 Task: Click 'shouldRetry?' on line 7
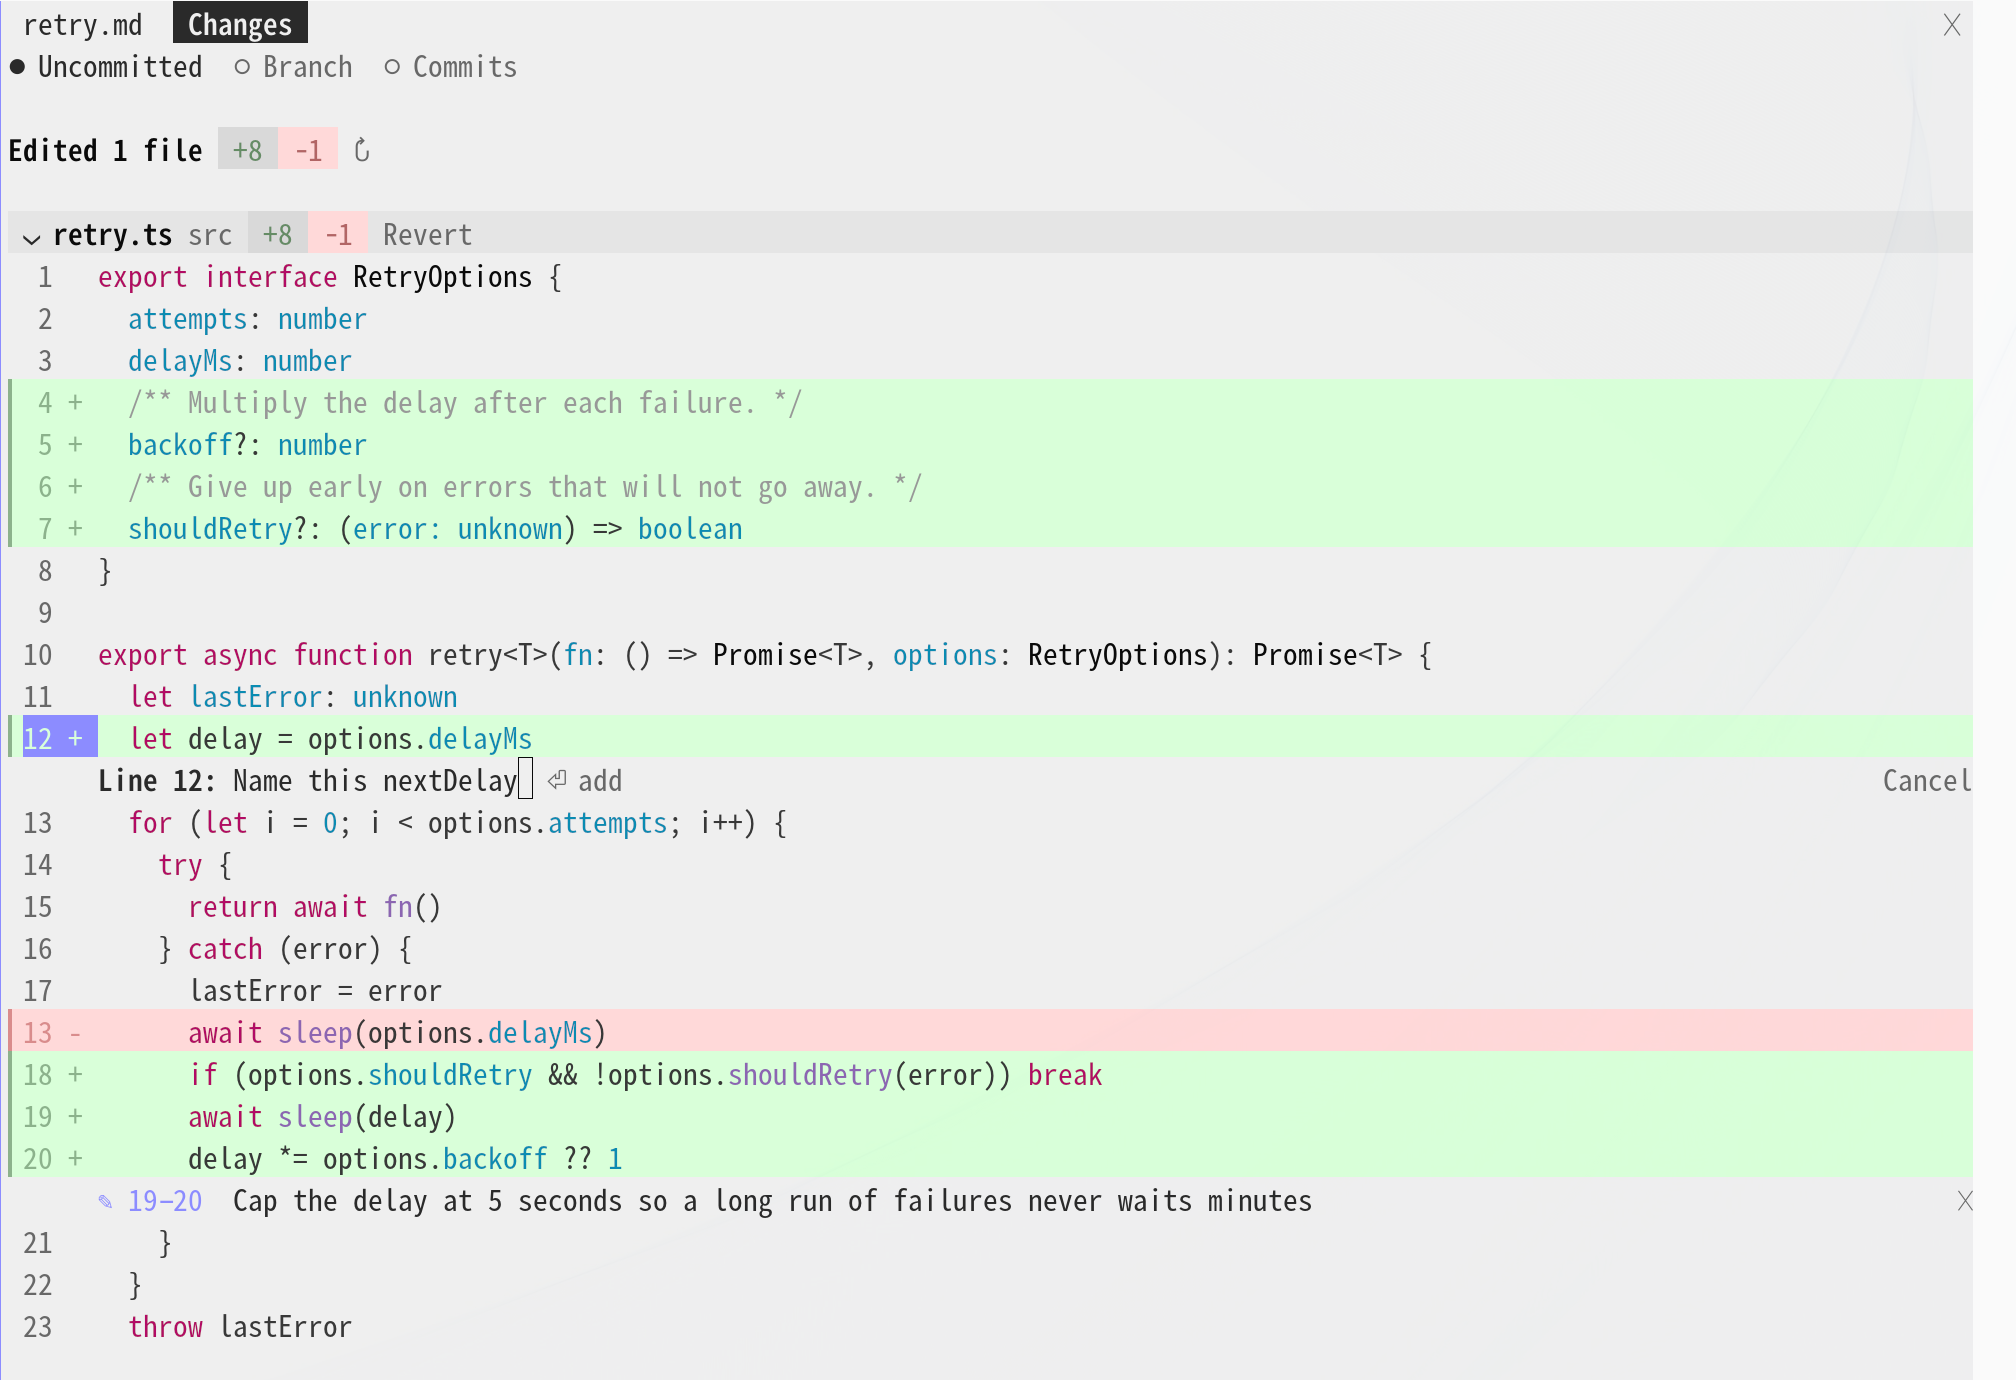(218, 529)
